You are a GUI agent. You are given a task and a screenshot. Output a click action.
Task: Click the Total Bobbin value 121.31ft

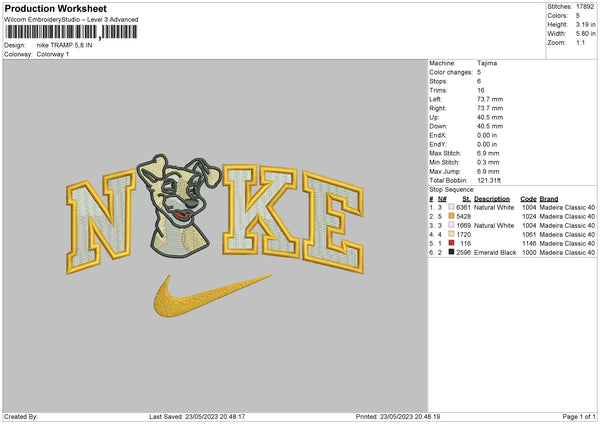click(489, 180)
